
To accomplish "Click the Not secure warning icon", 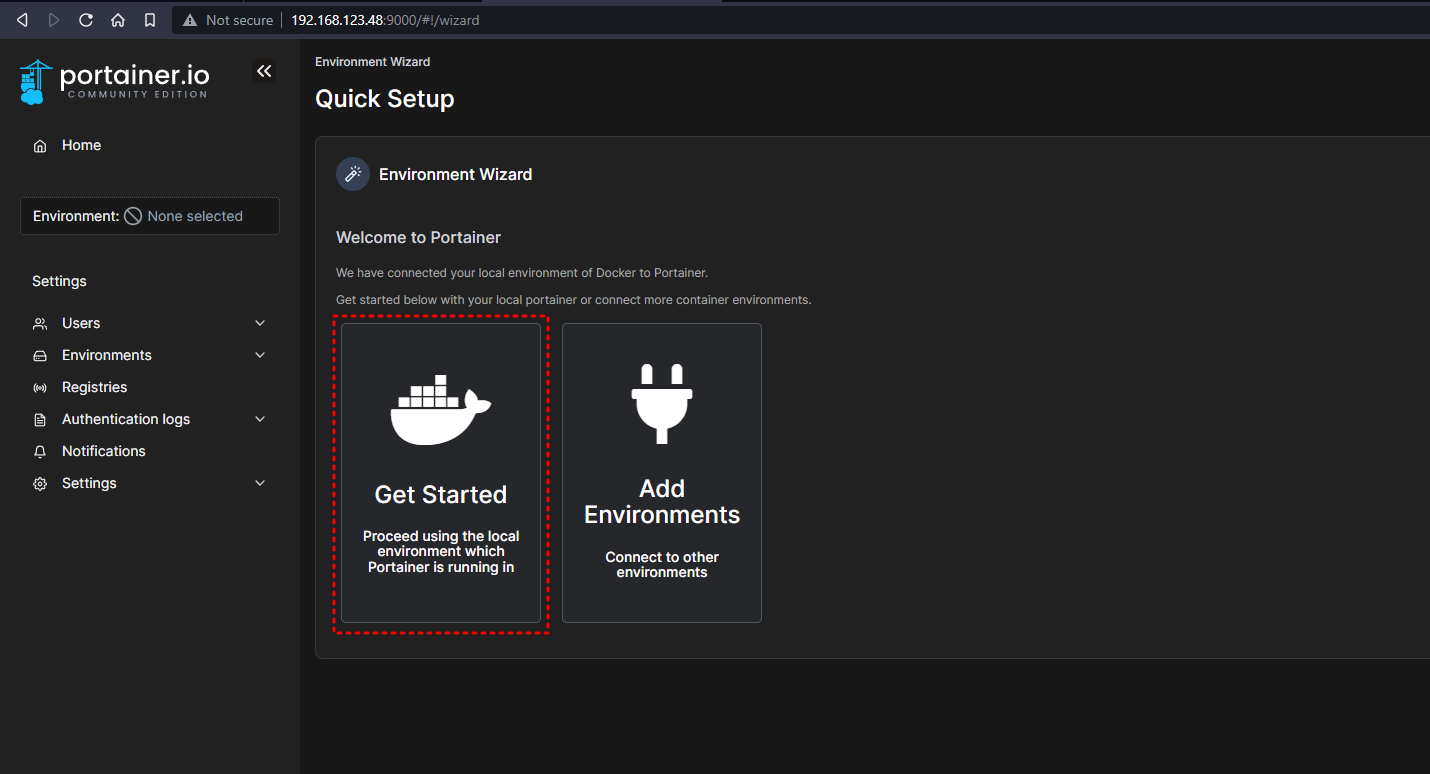I will pos(190,20).
